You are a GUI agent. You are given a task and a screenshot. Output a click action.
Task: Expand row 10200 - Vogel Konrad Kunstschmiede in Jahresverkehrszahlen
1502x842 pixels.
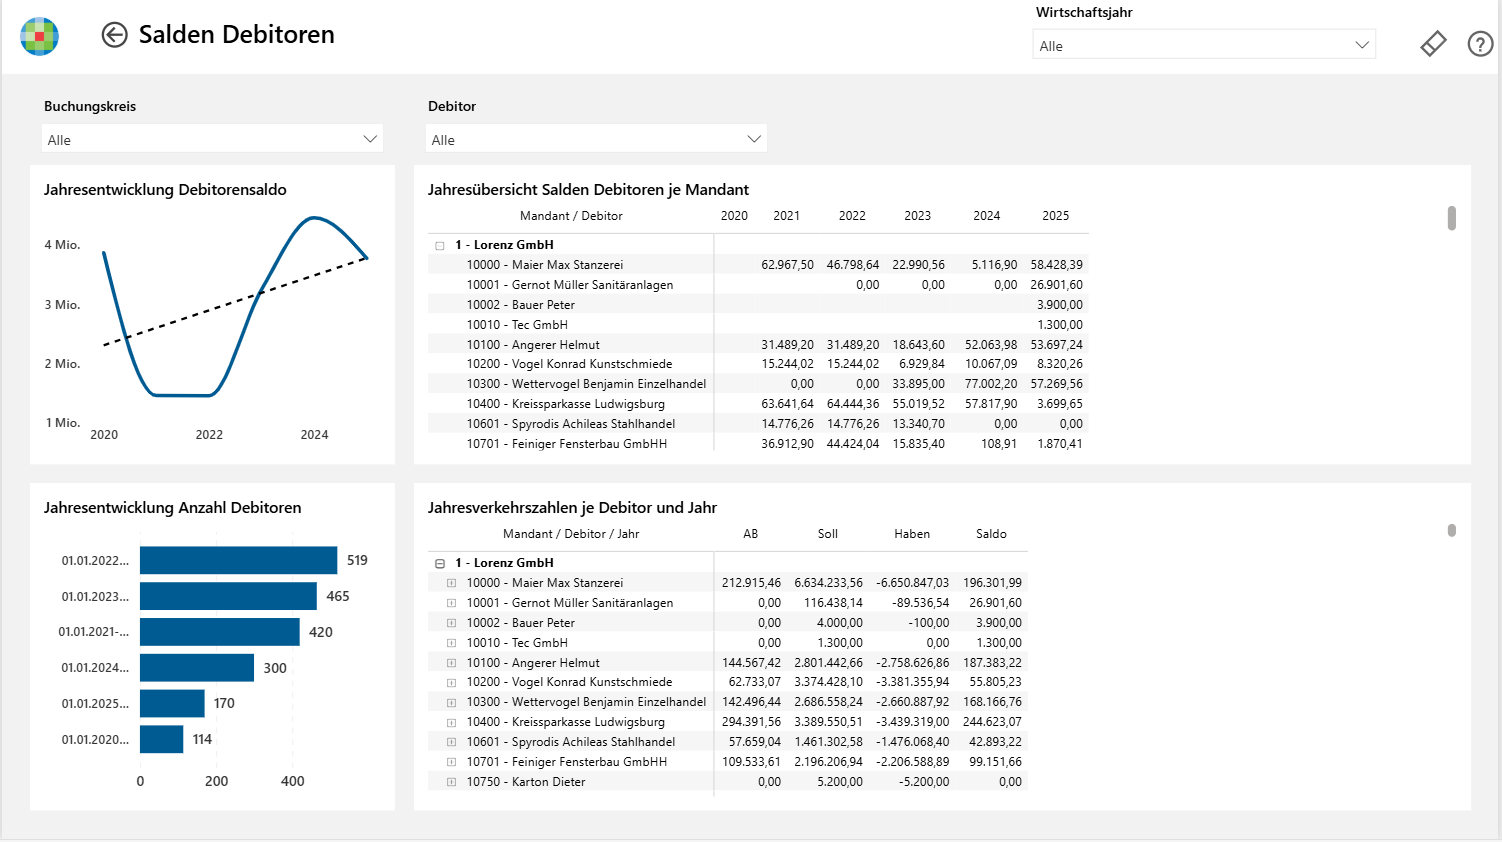tap(451, 682)
